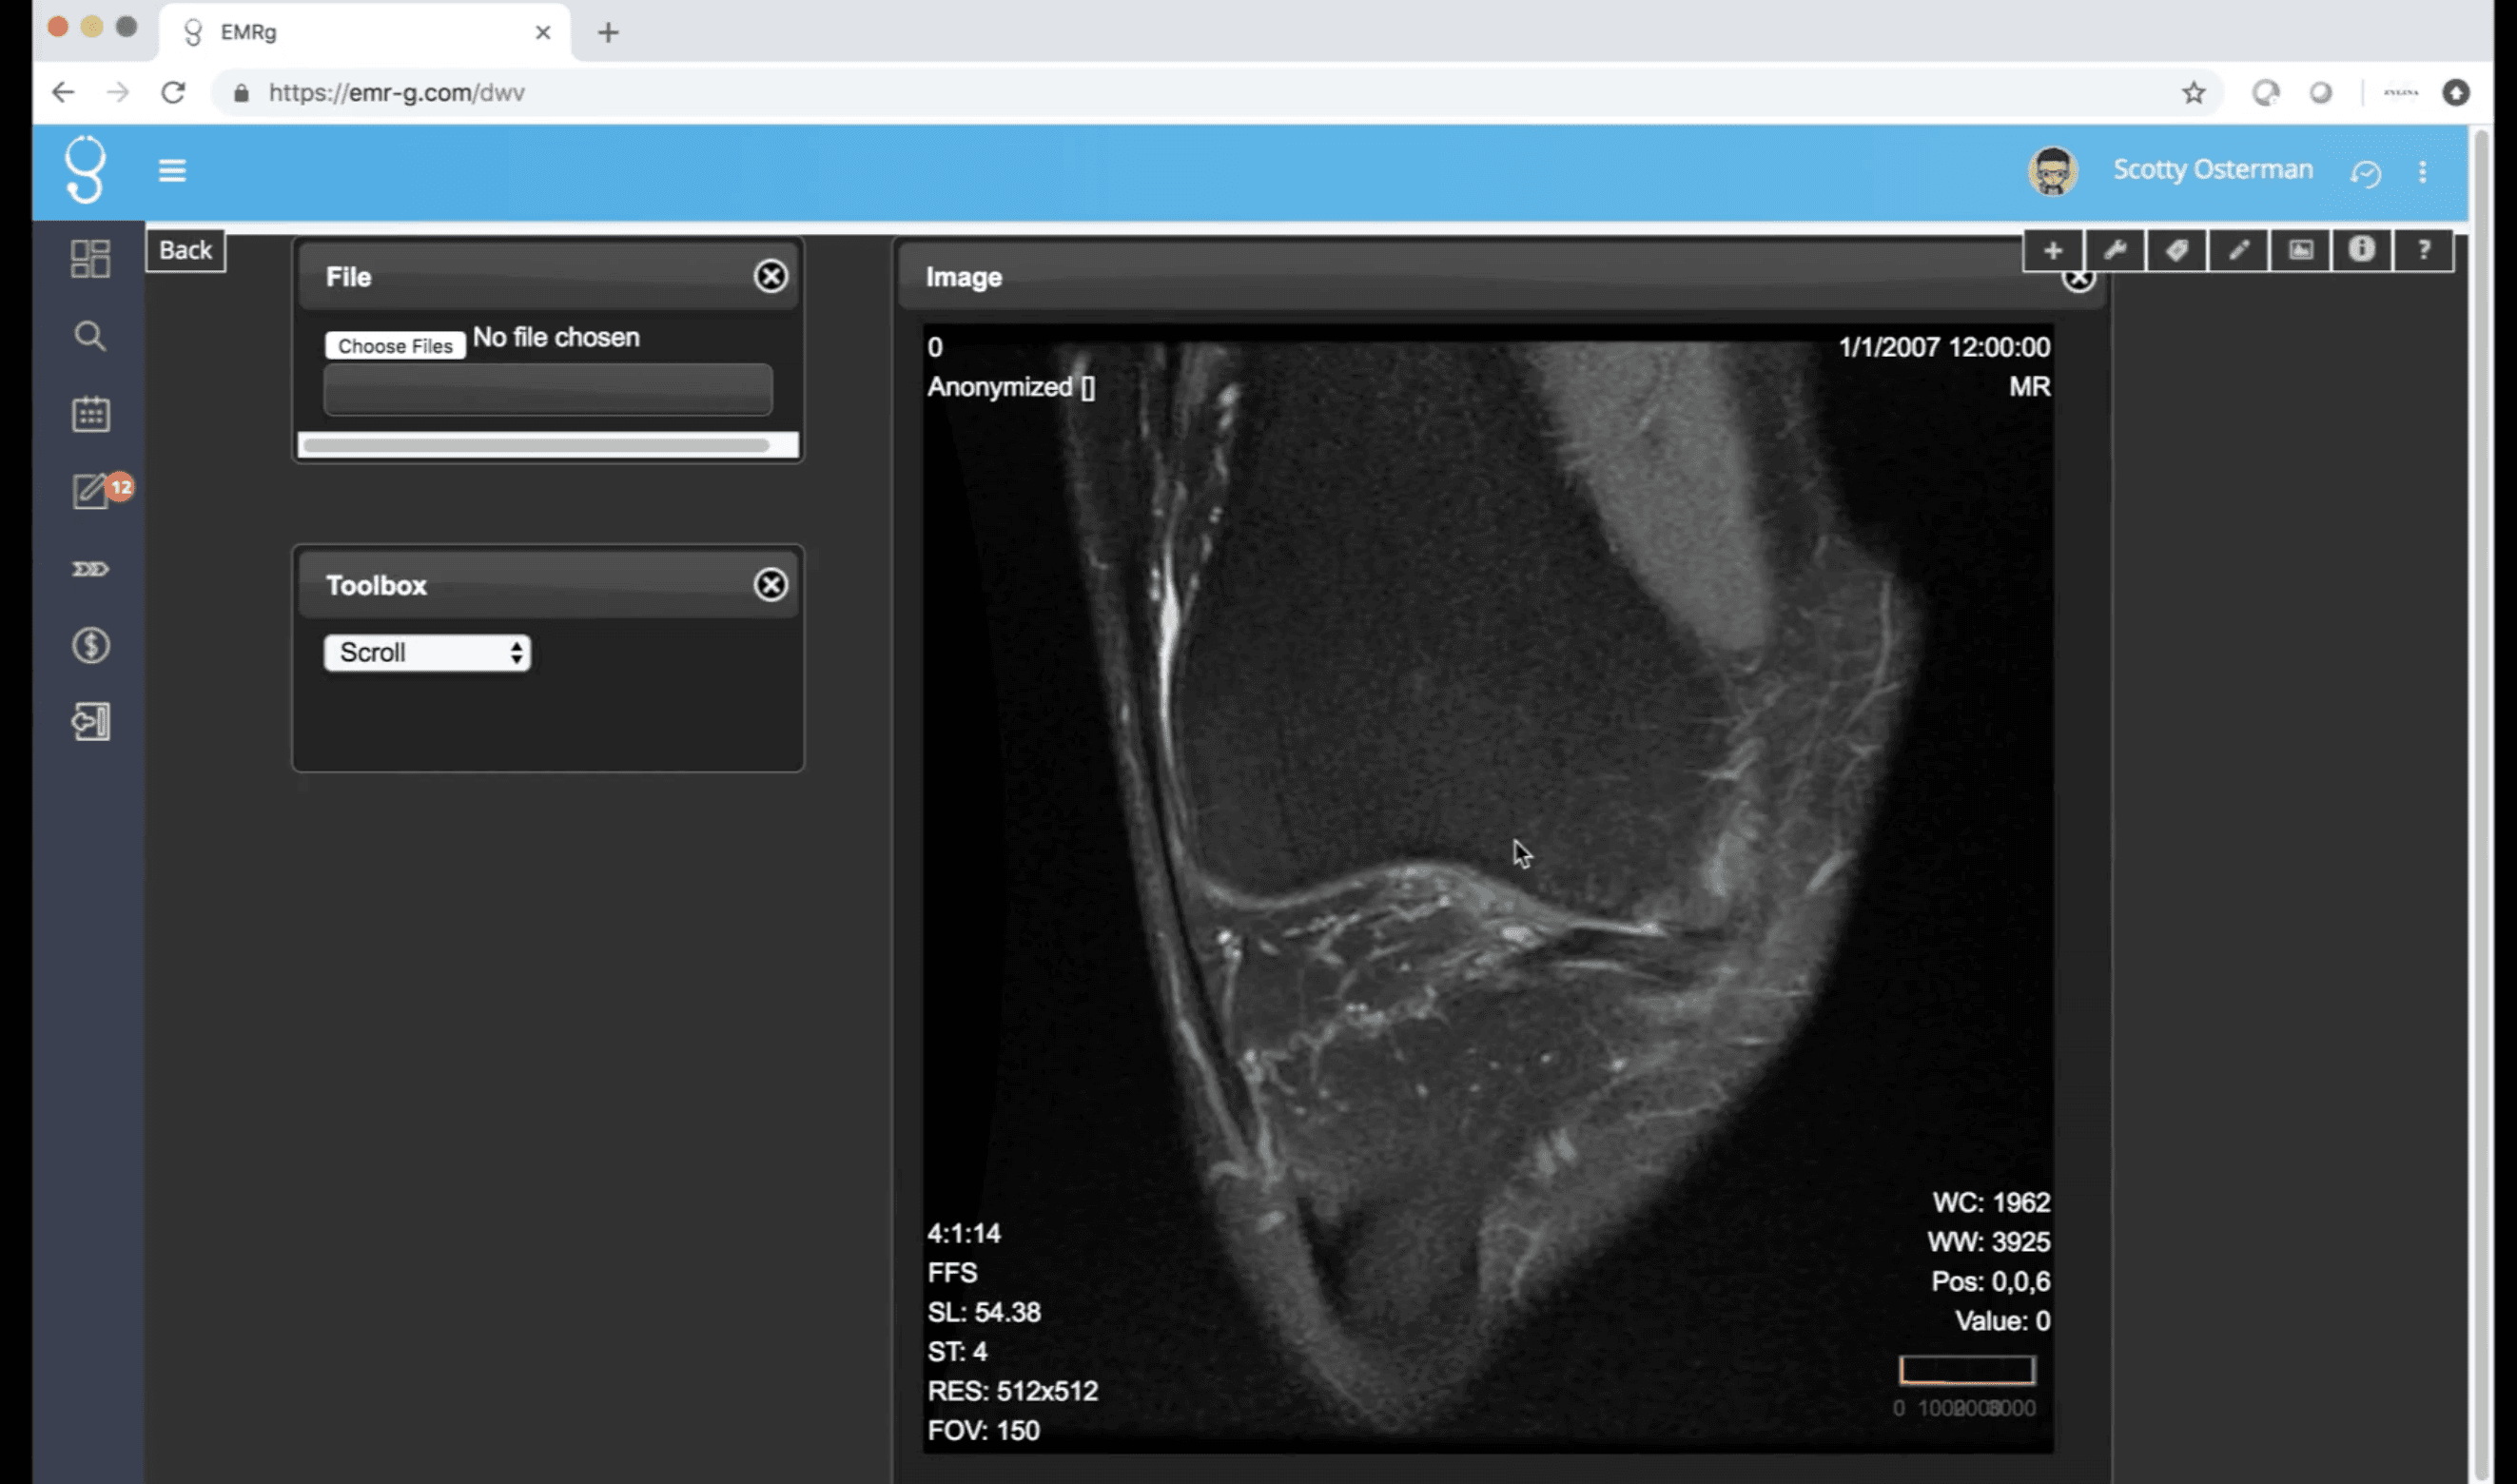Close the File panel
The height and width of the screenshot is (1484, 2517).
click(x=770, y=276)
